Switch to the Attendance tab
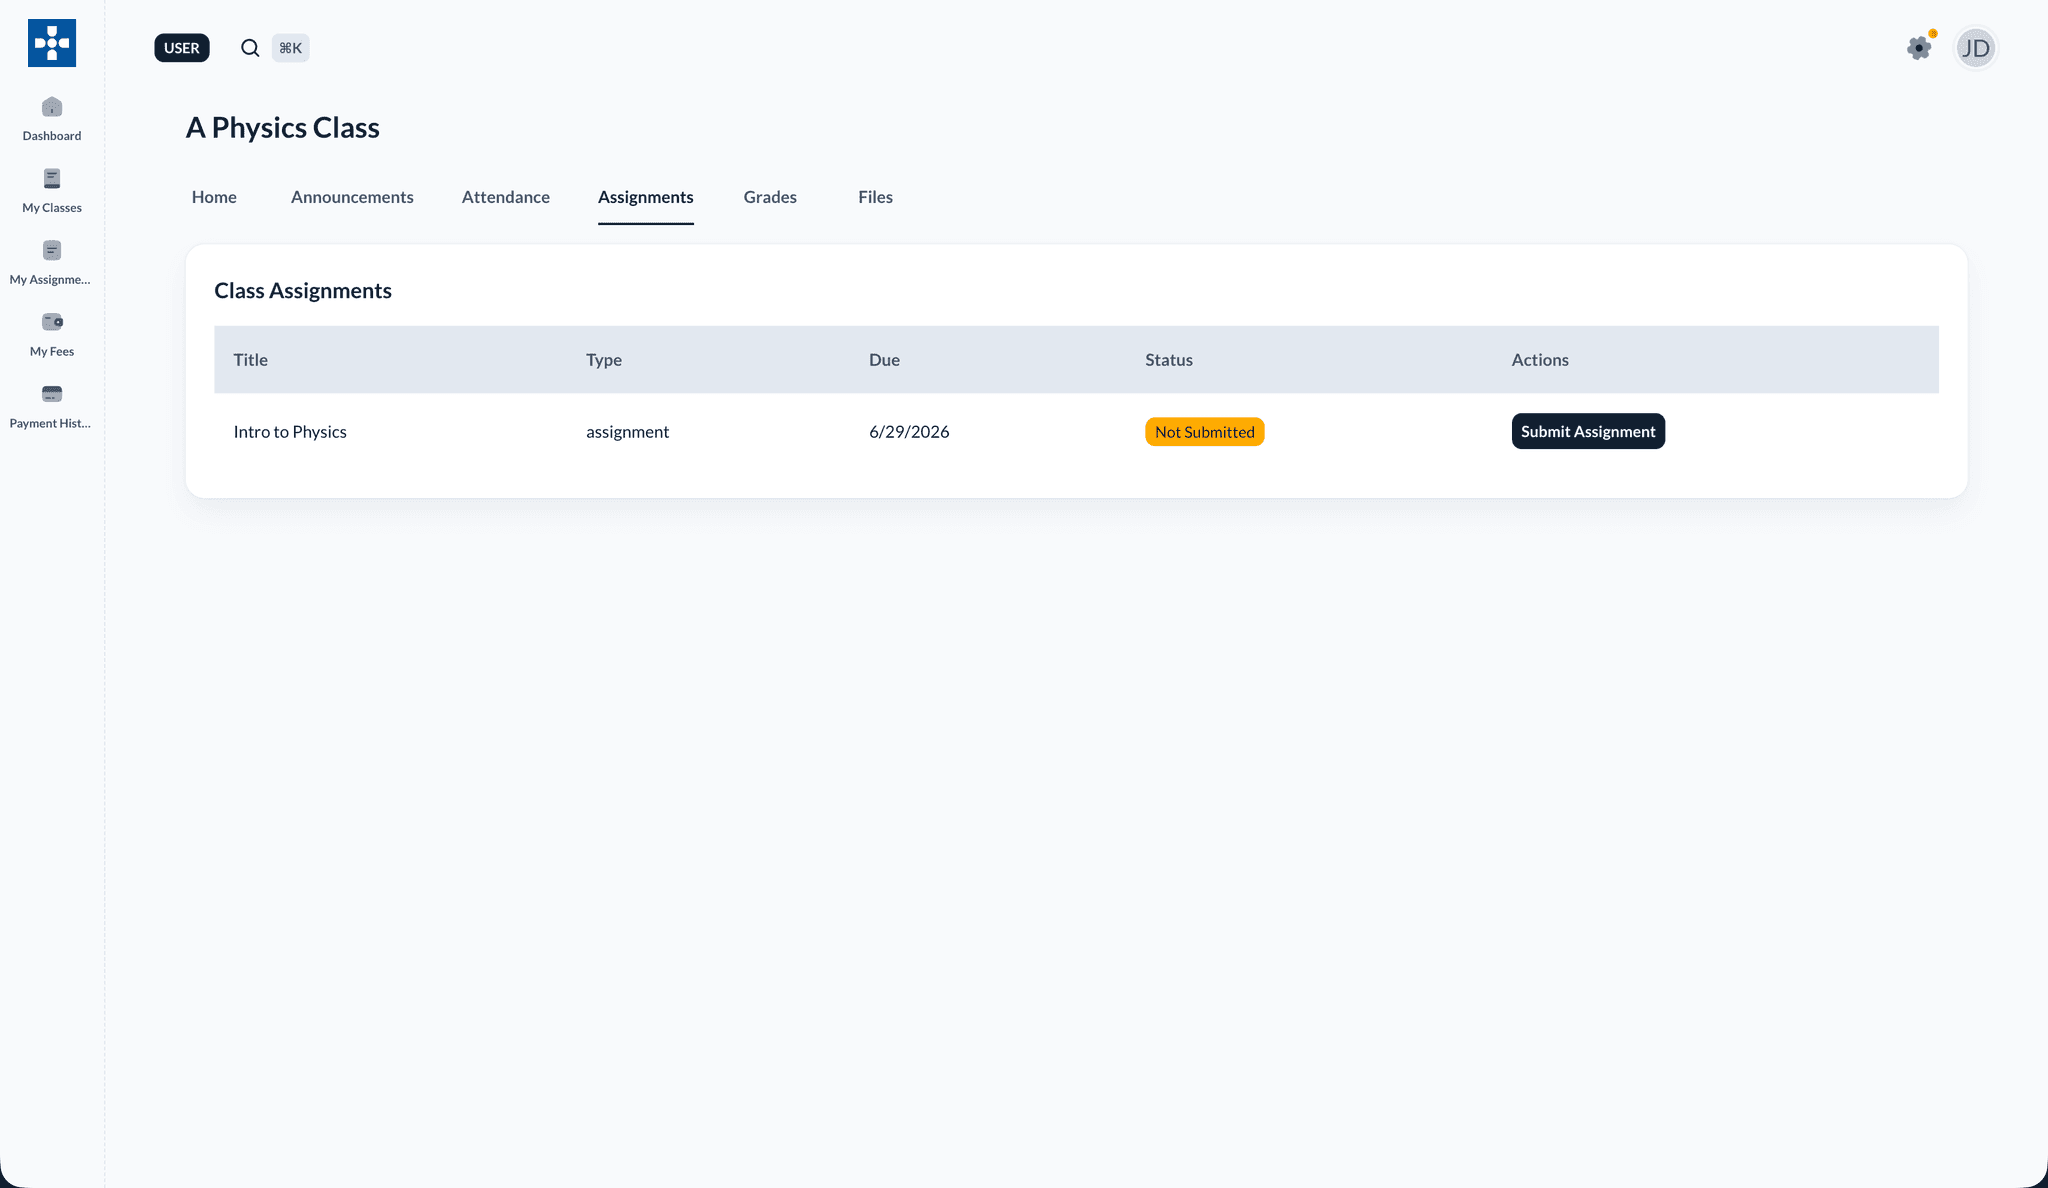This screenshot has height=1188, width=2048. coord(506,197)
